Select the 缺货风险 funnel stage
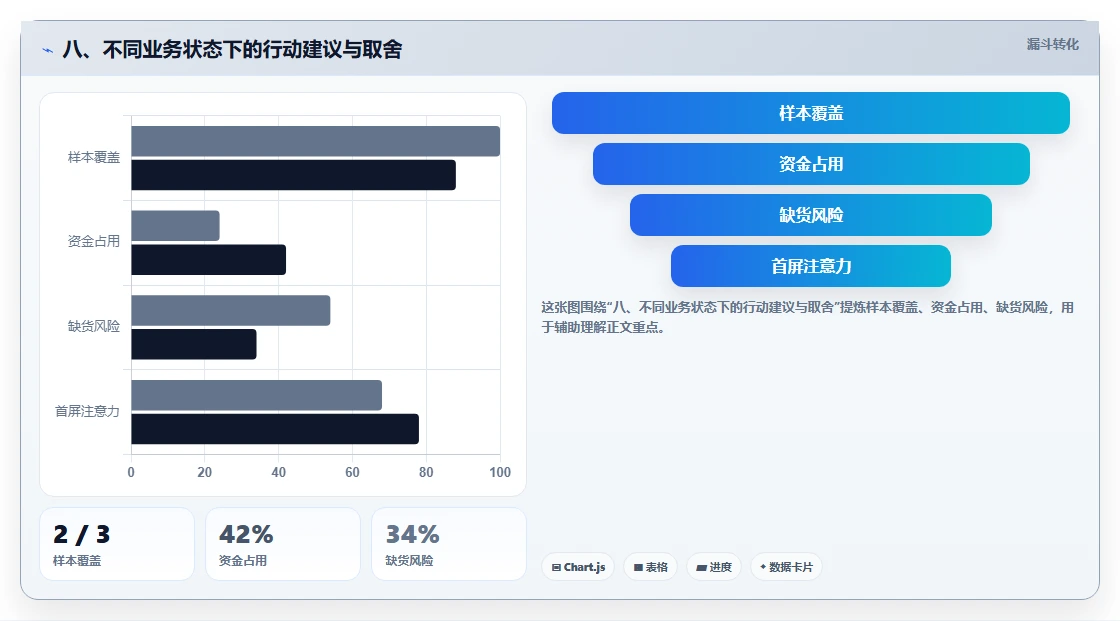1120x621 pixels. coord(811,215)
